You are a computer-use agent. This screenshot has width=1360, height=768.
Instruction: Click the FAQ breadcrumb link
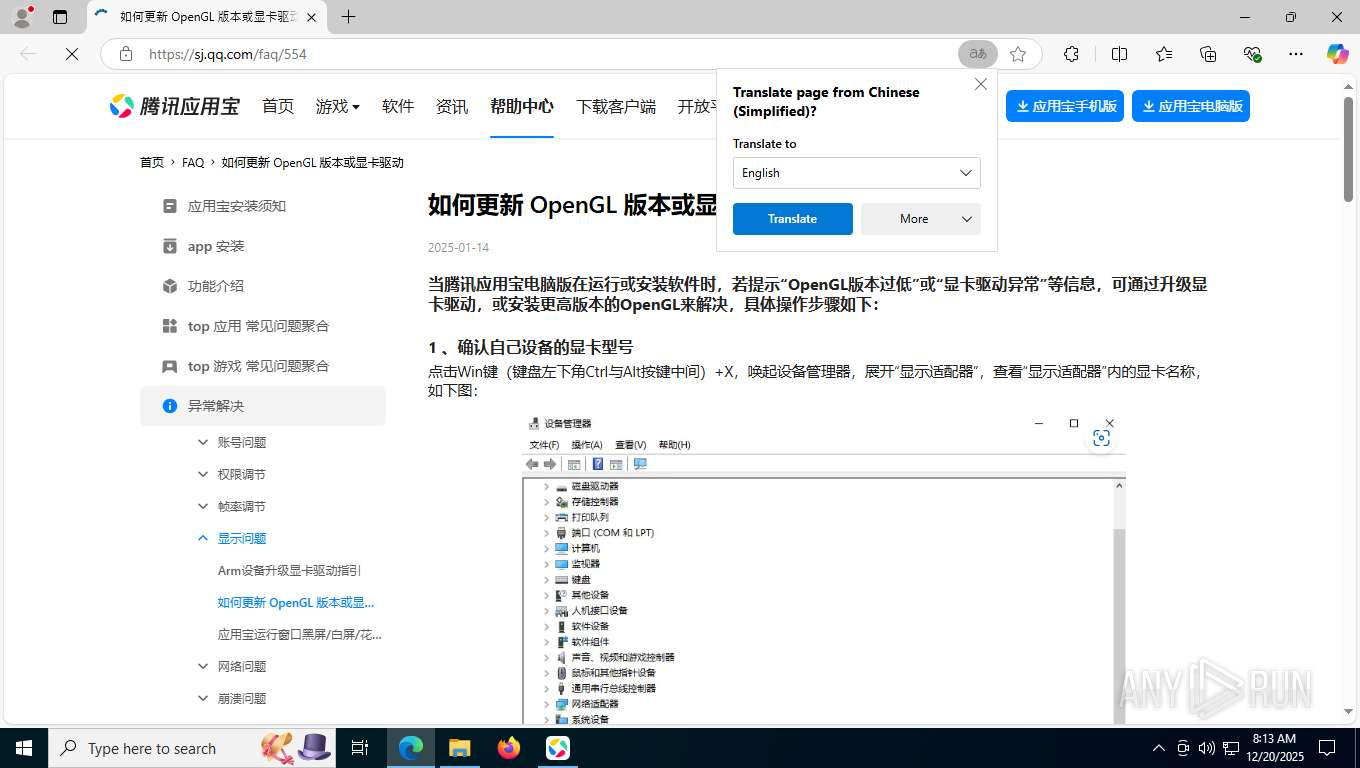pyautogui.click(x=193, y=162)
